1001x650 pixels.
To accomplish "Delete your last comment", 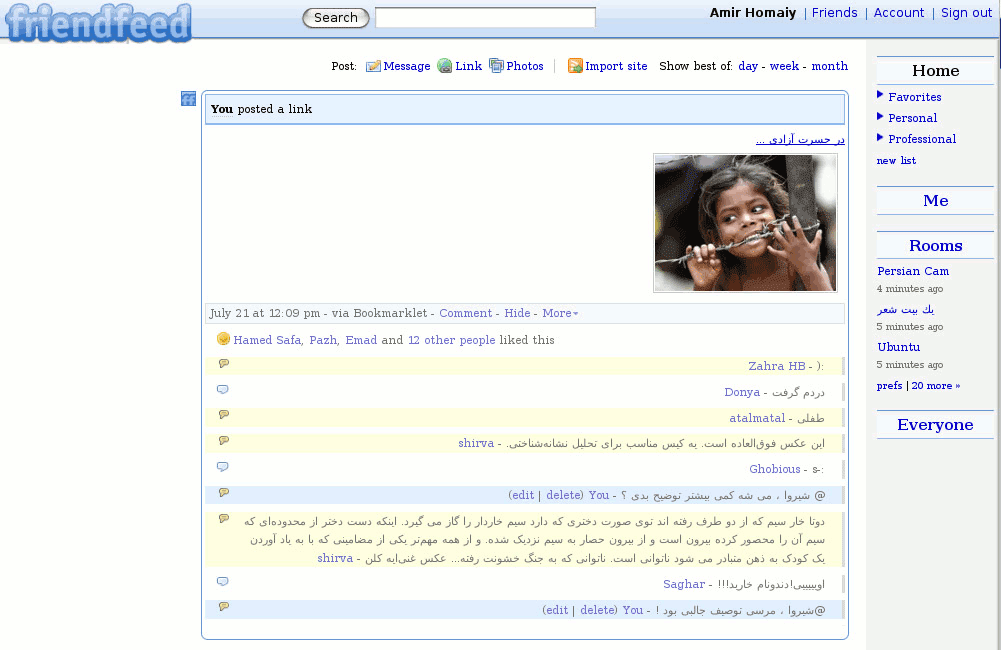I will tap(597, 610).
